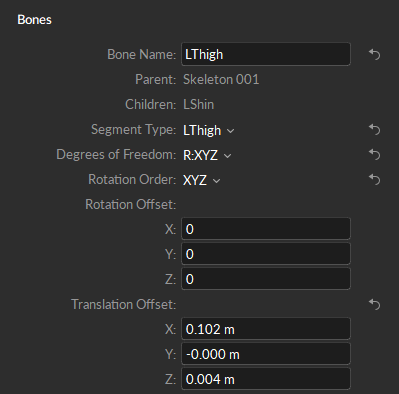
Task: Click the Bone Name label
Action: [x=141, y=54]
